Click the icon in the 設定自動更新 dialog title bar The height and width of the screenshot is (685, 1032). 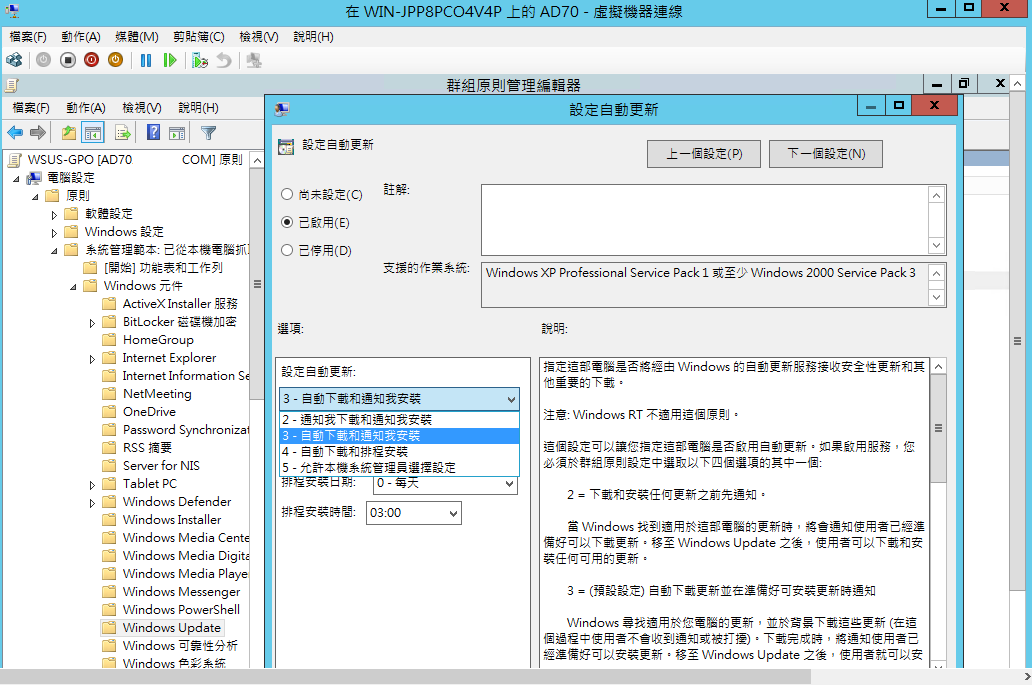[282, 109]
